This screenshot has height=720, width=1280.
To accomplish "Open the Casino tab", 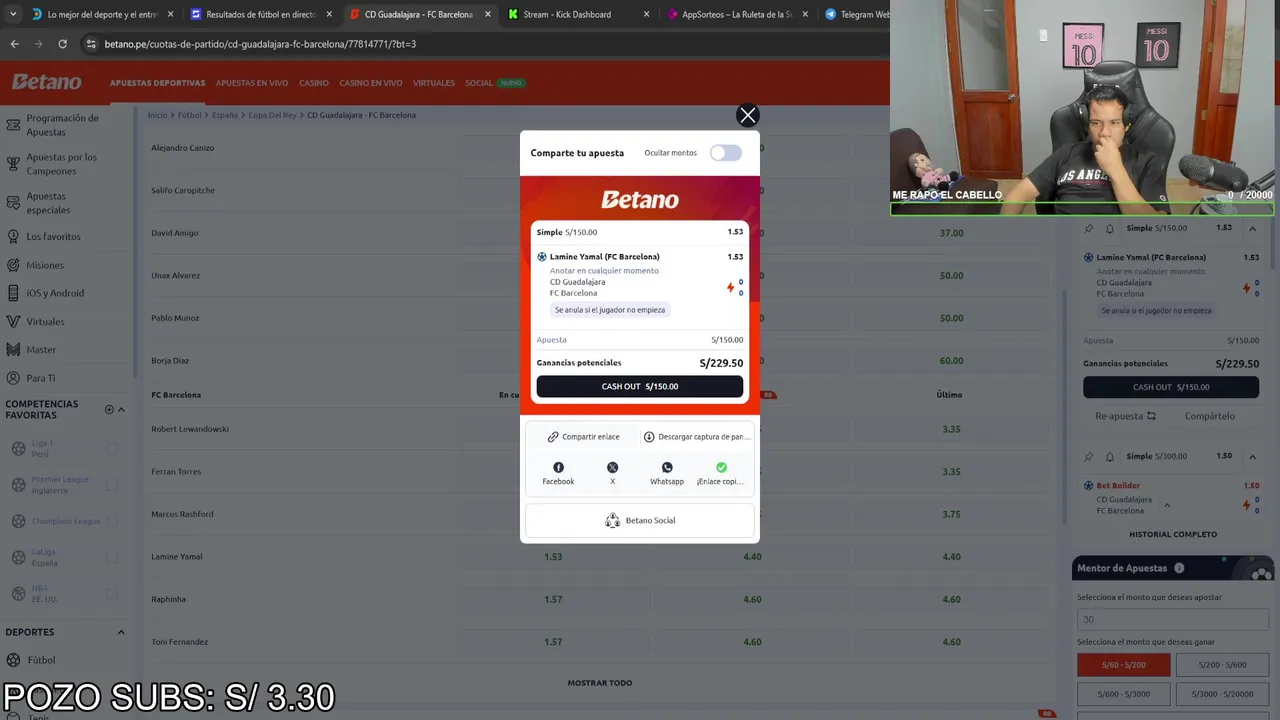I will 314,83.
